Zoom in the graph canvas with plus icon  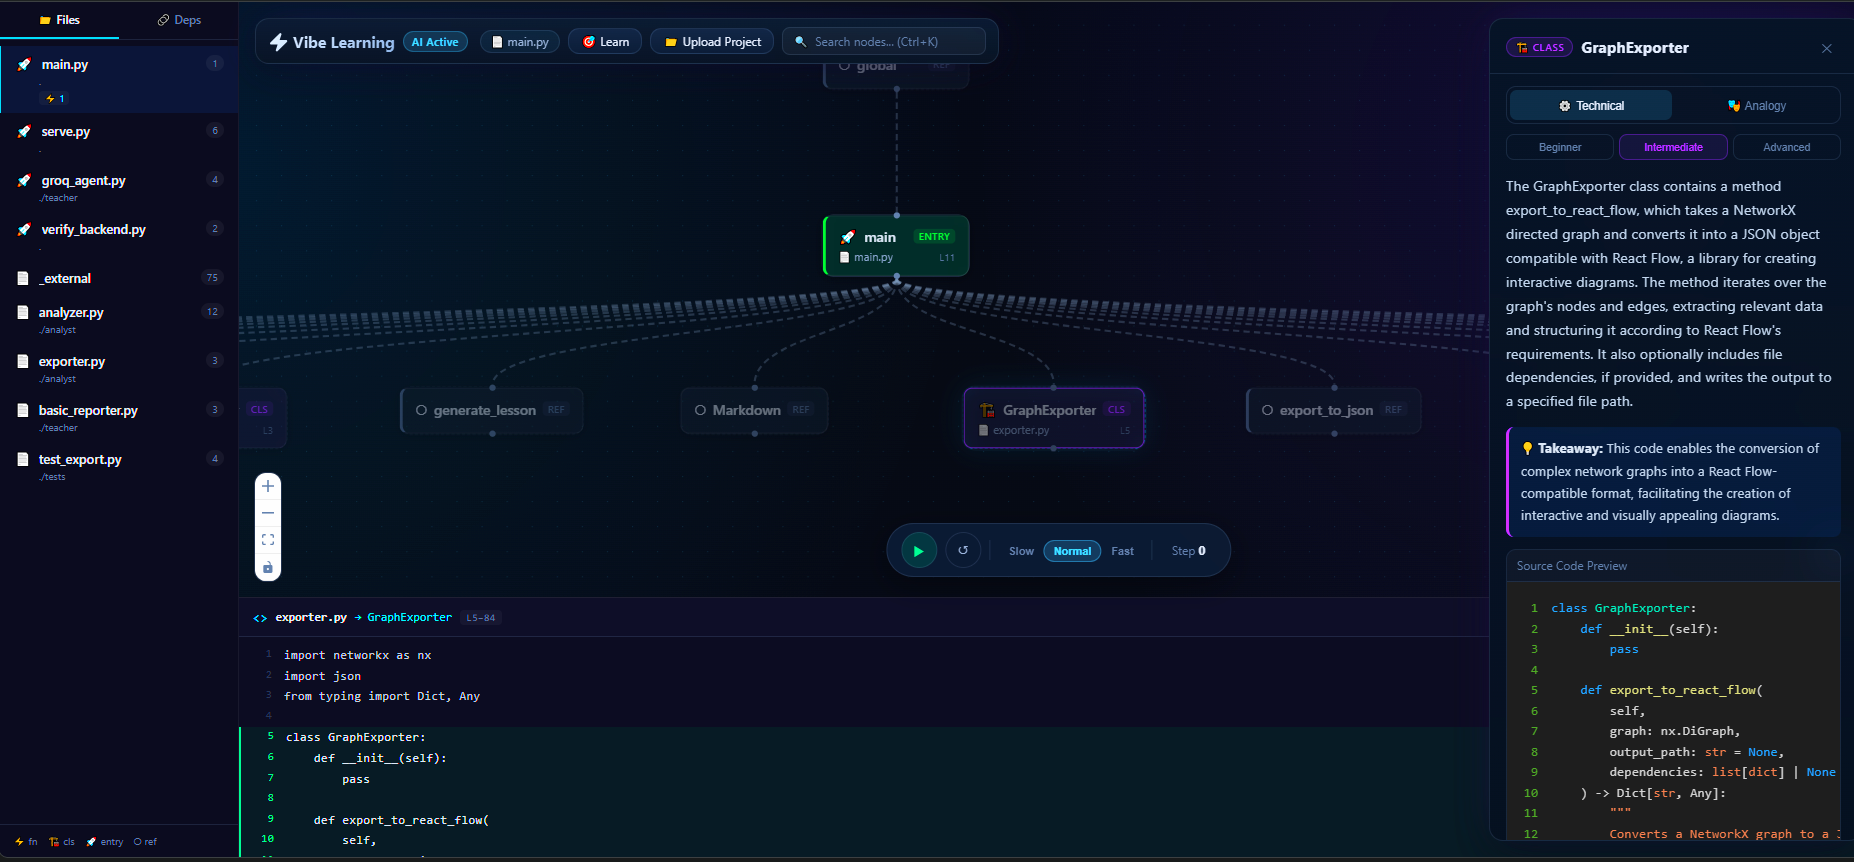[268, 486]
